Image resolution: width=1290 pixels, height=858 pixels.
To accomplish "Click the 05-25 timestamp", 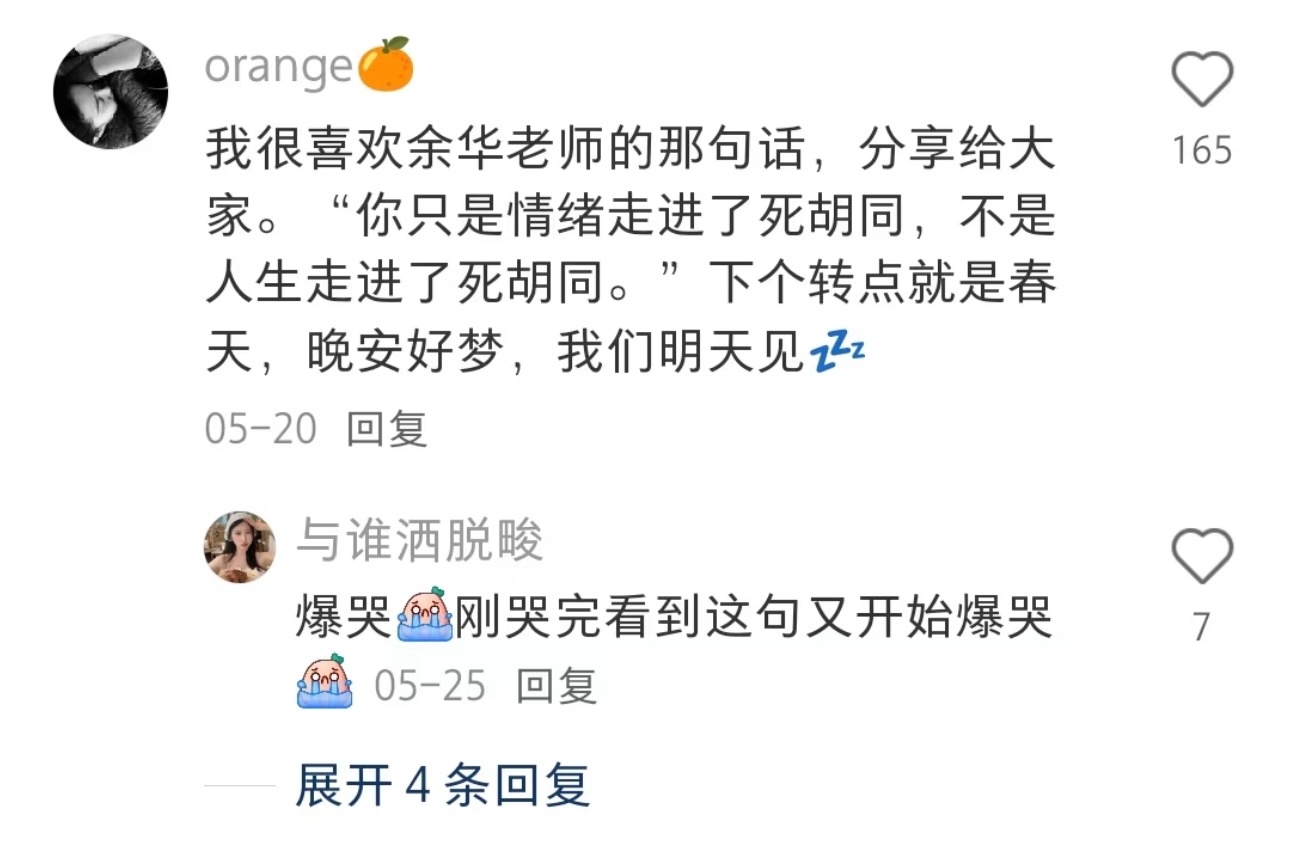I will coord(430,686).
